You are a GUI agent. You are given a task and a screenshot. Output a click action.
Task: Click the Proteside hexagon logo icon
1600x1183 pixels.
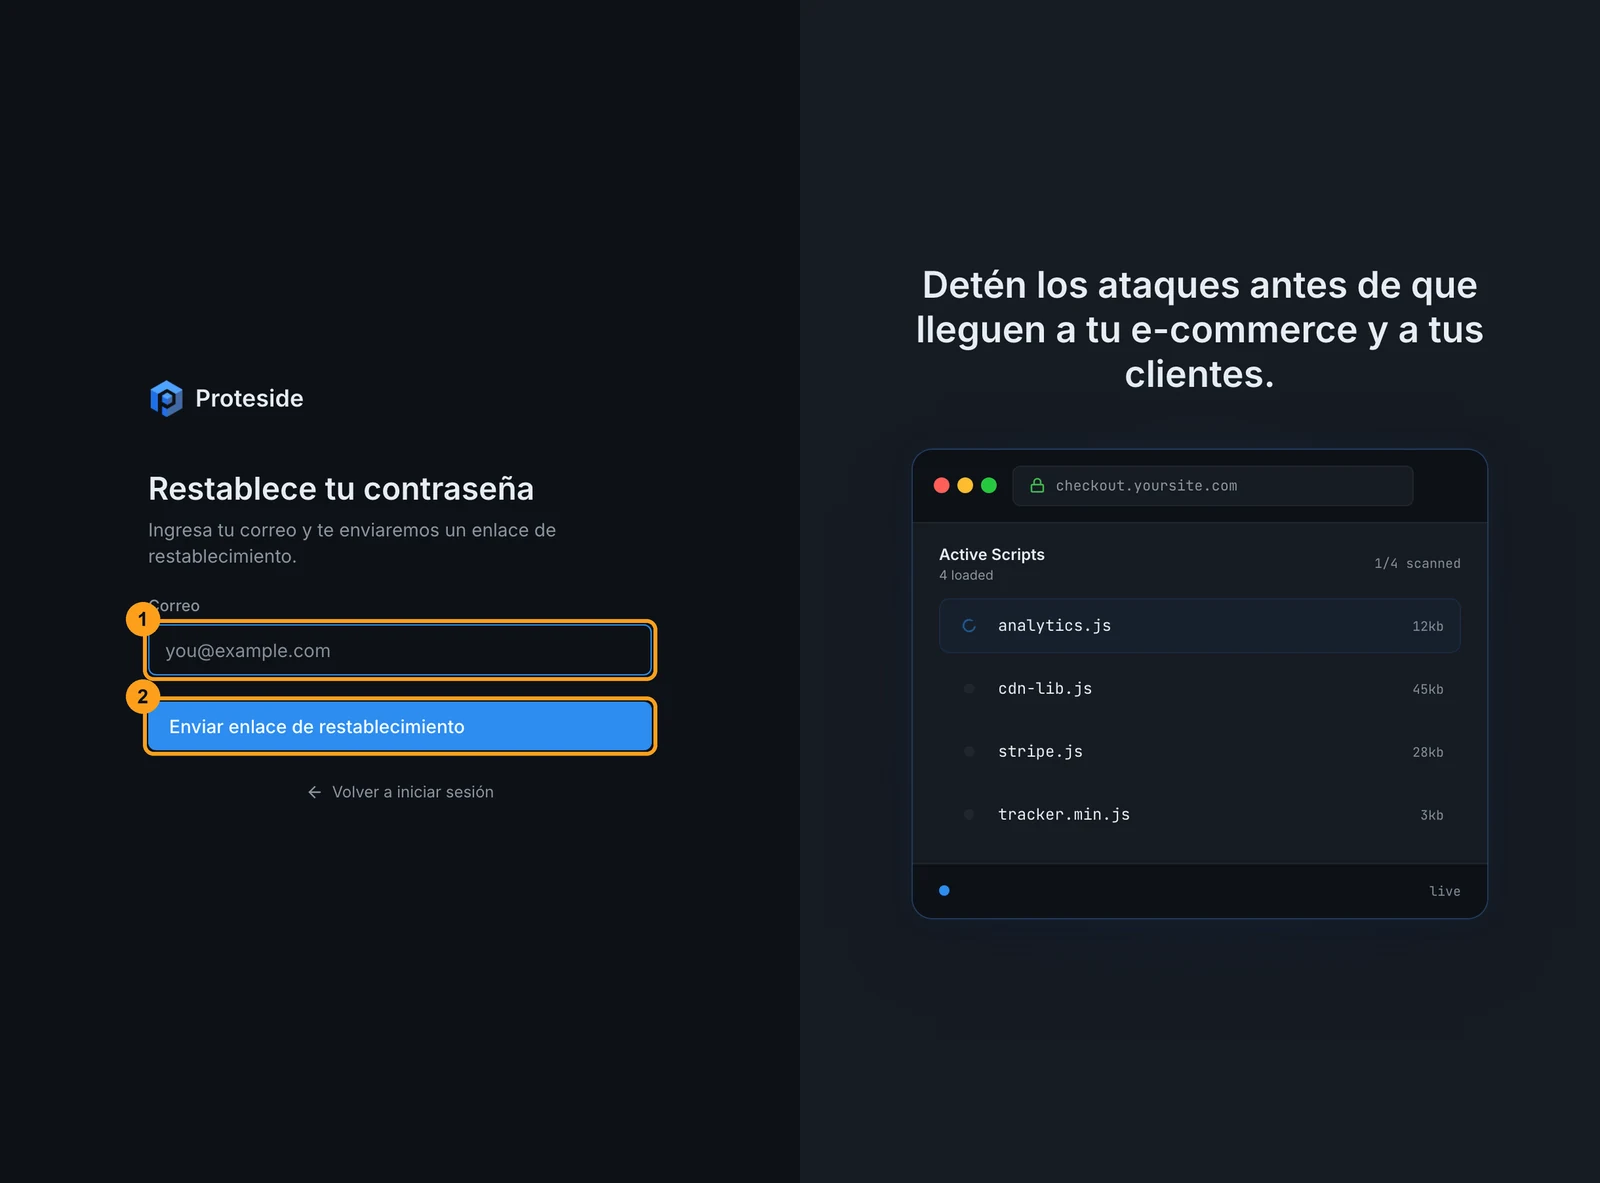pos(166,398)
